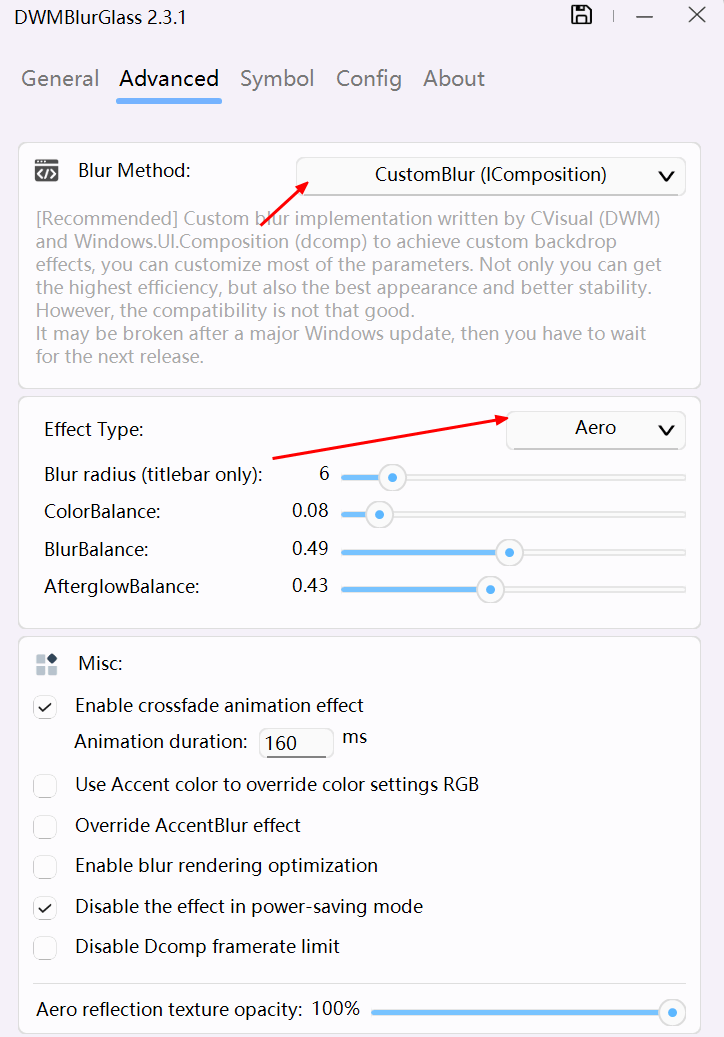The height and width of the screenshot is (1037, 724).
Task: Open the Symbol tab
Action: tap(277, 79)
